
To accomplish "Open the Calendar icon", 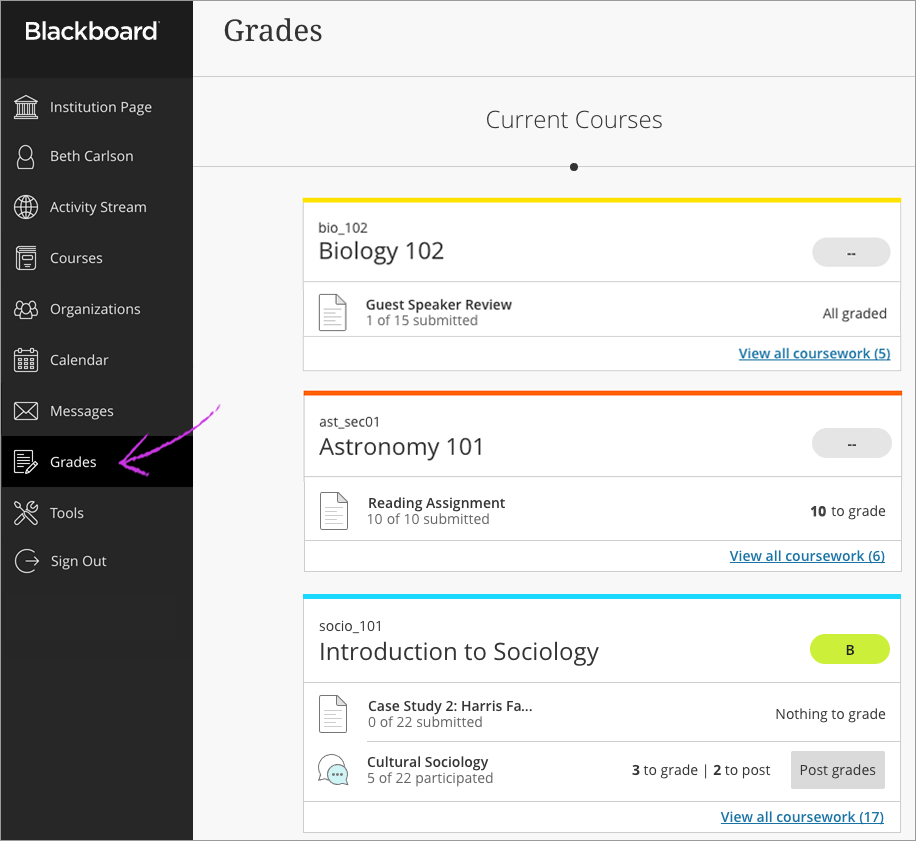I will point(24,360).
